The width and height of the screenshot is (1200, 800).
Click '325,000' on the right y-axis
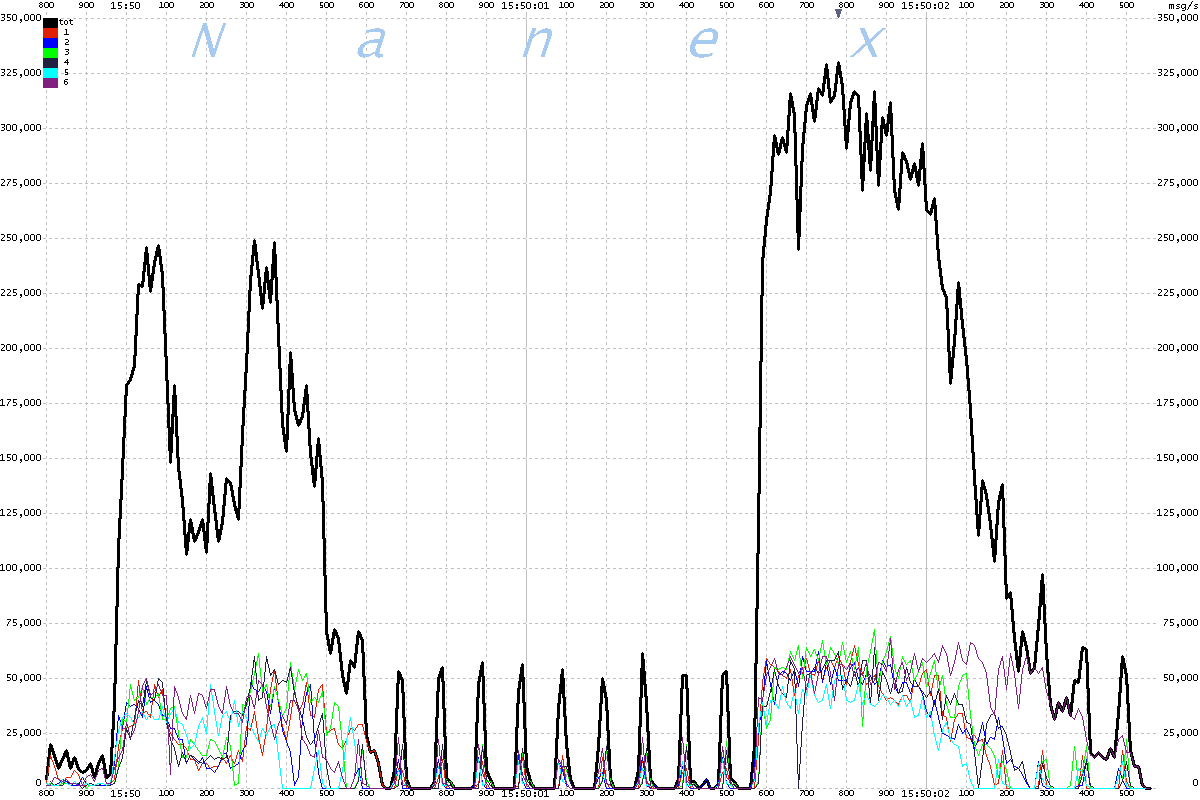(x=1177, y=73)
